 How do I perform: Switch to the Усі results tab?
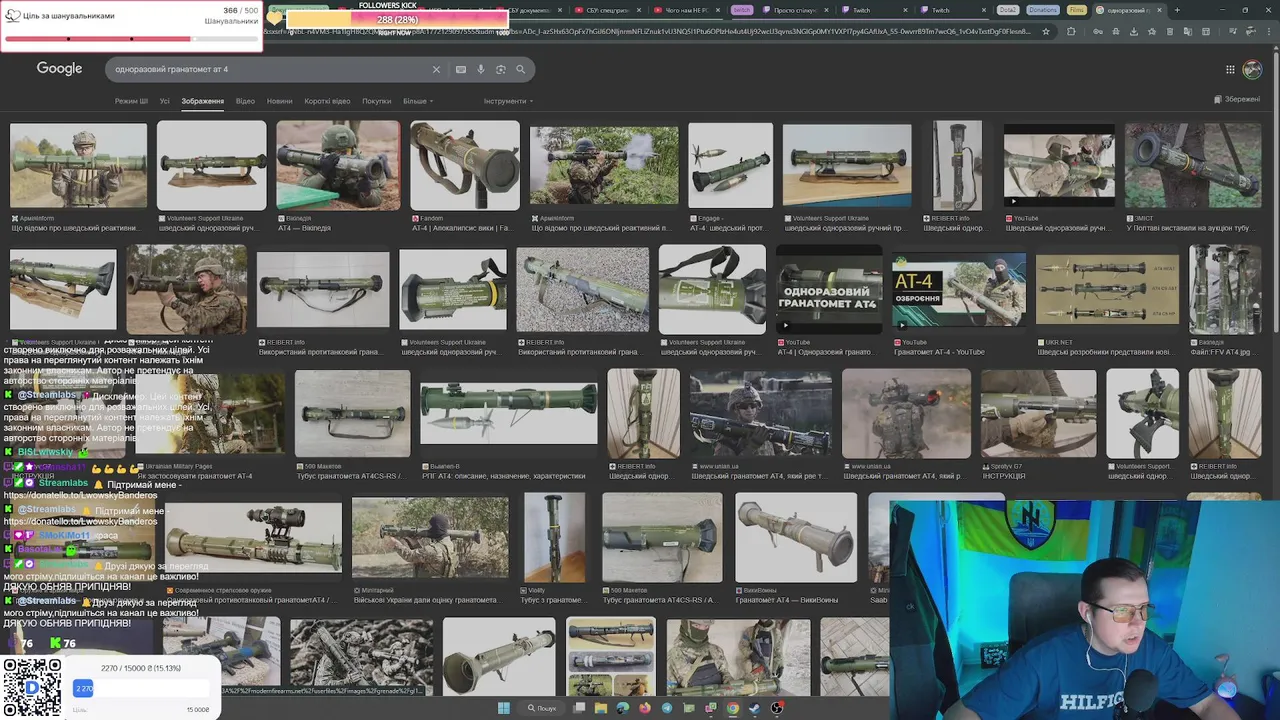pyautogui.click(x=165, y=101)
